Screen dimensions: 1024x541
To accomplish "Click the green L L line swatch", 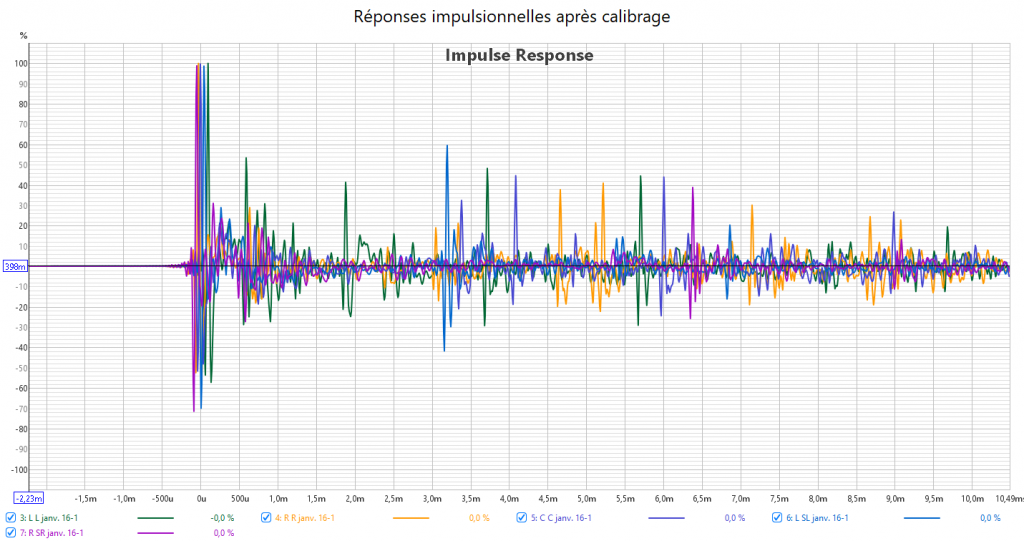I will click(156, 518).
